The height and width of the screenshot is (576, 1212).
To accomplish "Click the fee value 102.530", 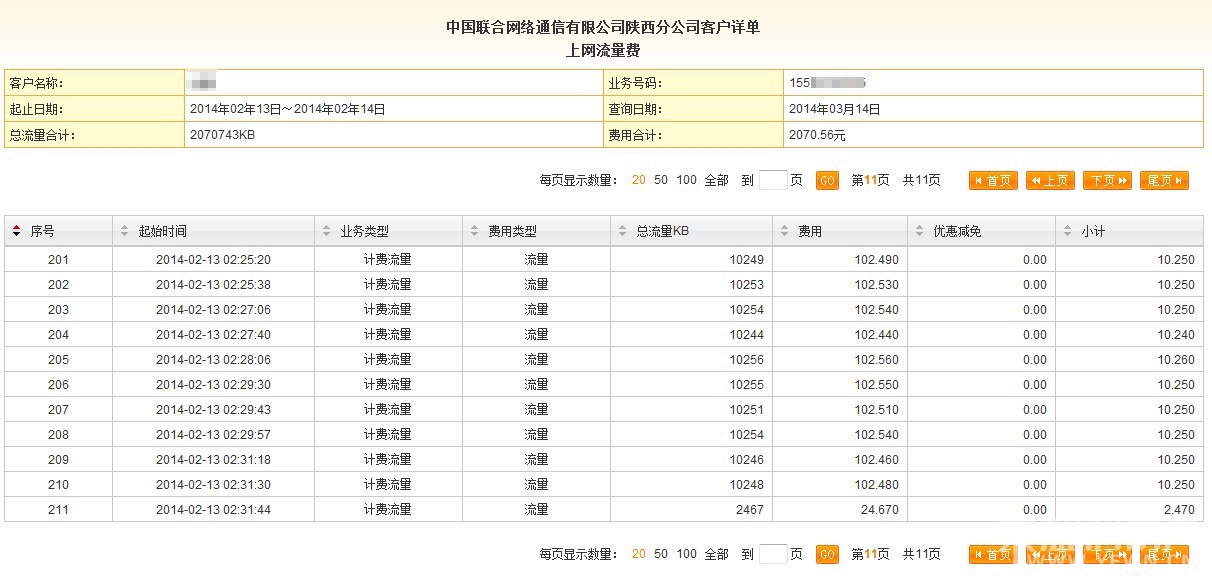I will click(876, 285).
